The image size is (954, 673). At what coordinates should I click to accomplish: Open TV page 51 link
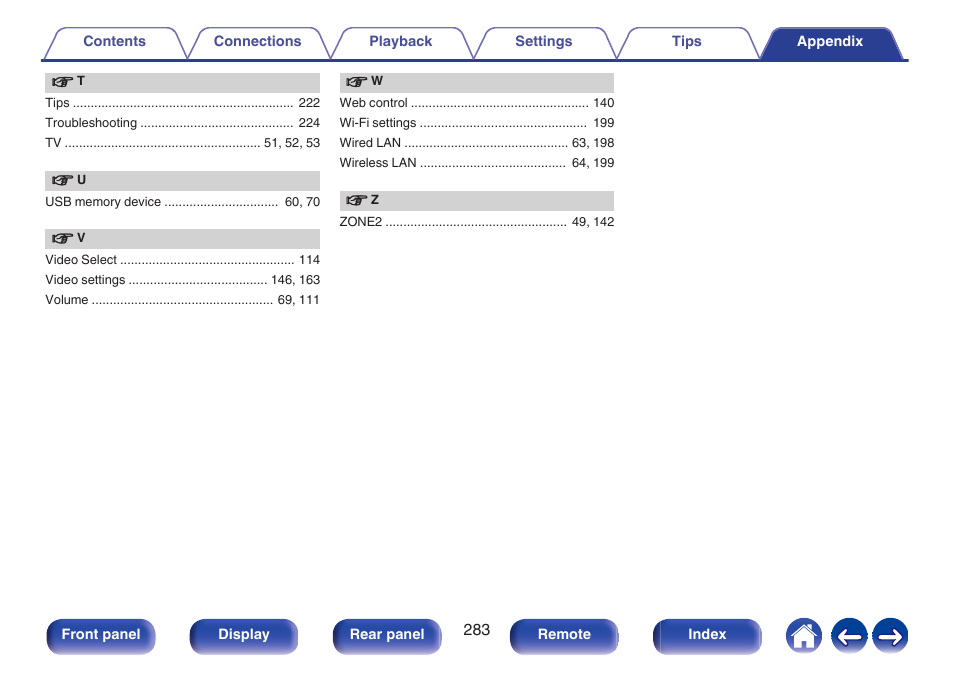coord(271,143)
